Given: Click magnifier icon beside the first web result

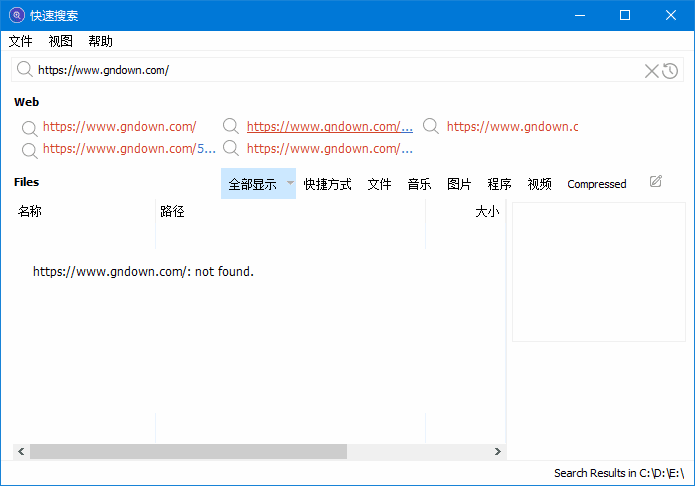Looking at the screenshot, I should point(29,128).
